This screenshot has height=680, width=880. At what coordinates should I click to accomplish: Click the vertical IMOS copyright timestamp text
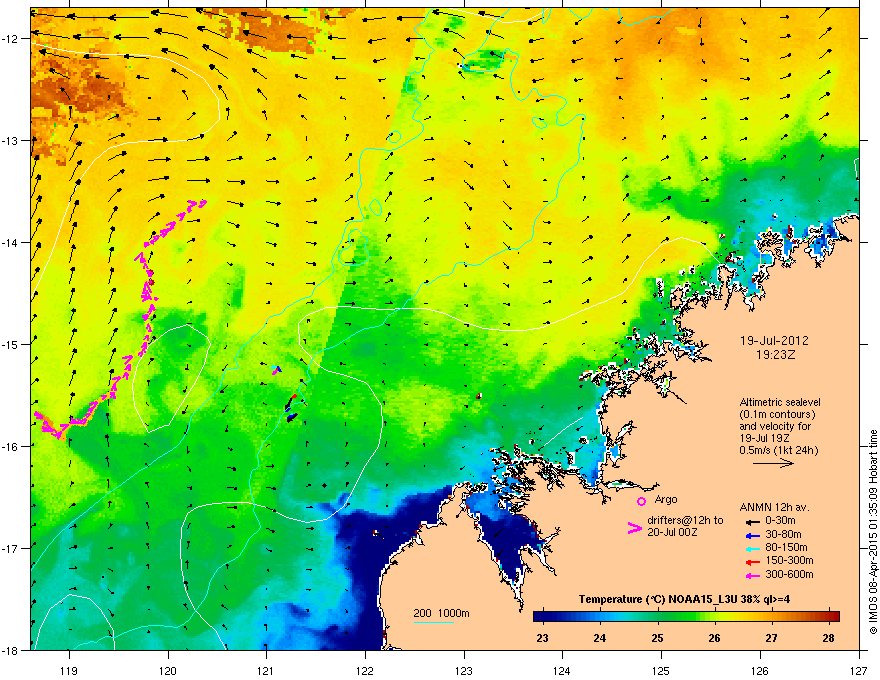point(873,532)
